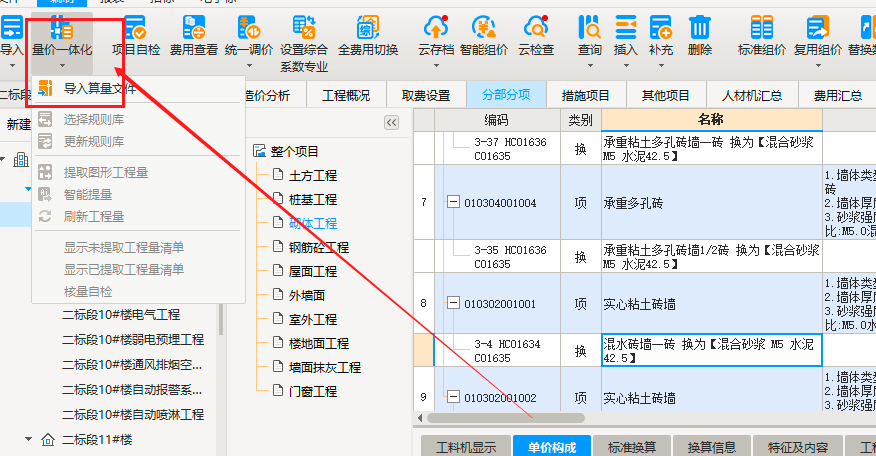This screenshot has height=456, width=876.
Task: Open dropdown arrow under 云存档
Action: click(436, 66)
